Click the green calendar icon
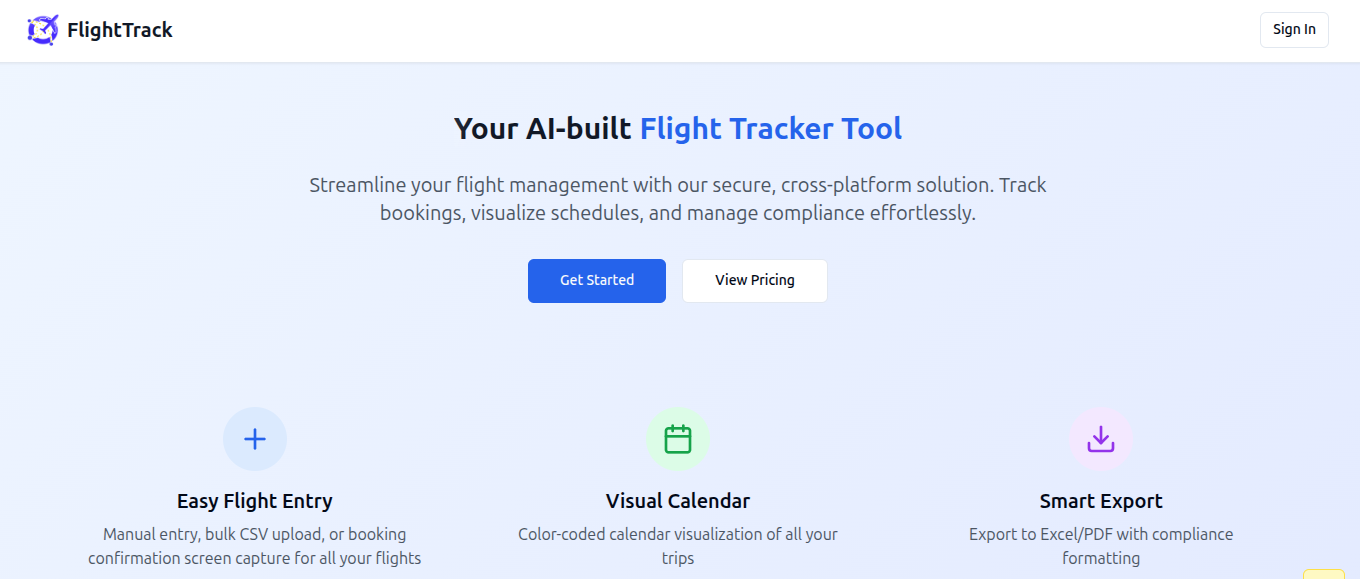1360x579 pixels. click(x=678, y=439)
